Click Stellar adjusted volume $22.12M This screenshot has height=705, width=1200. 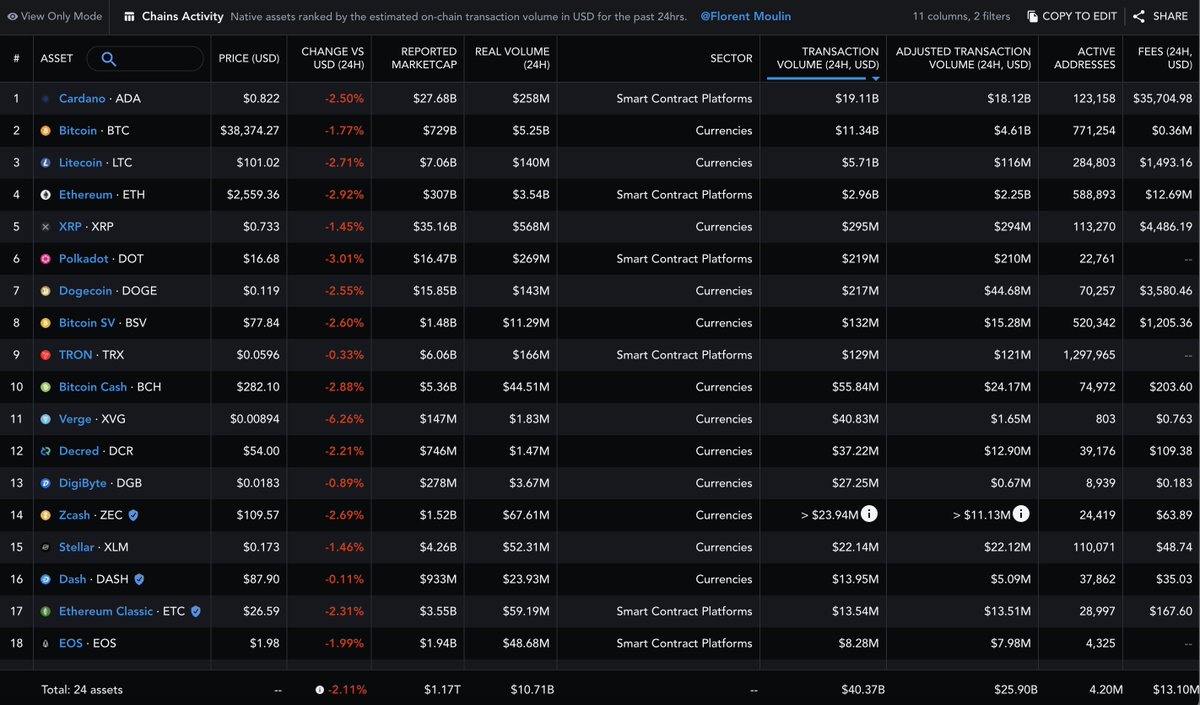1006,547
